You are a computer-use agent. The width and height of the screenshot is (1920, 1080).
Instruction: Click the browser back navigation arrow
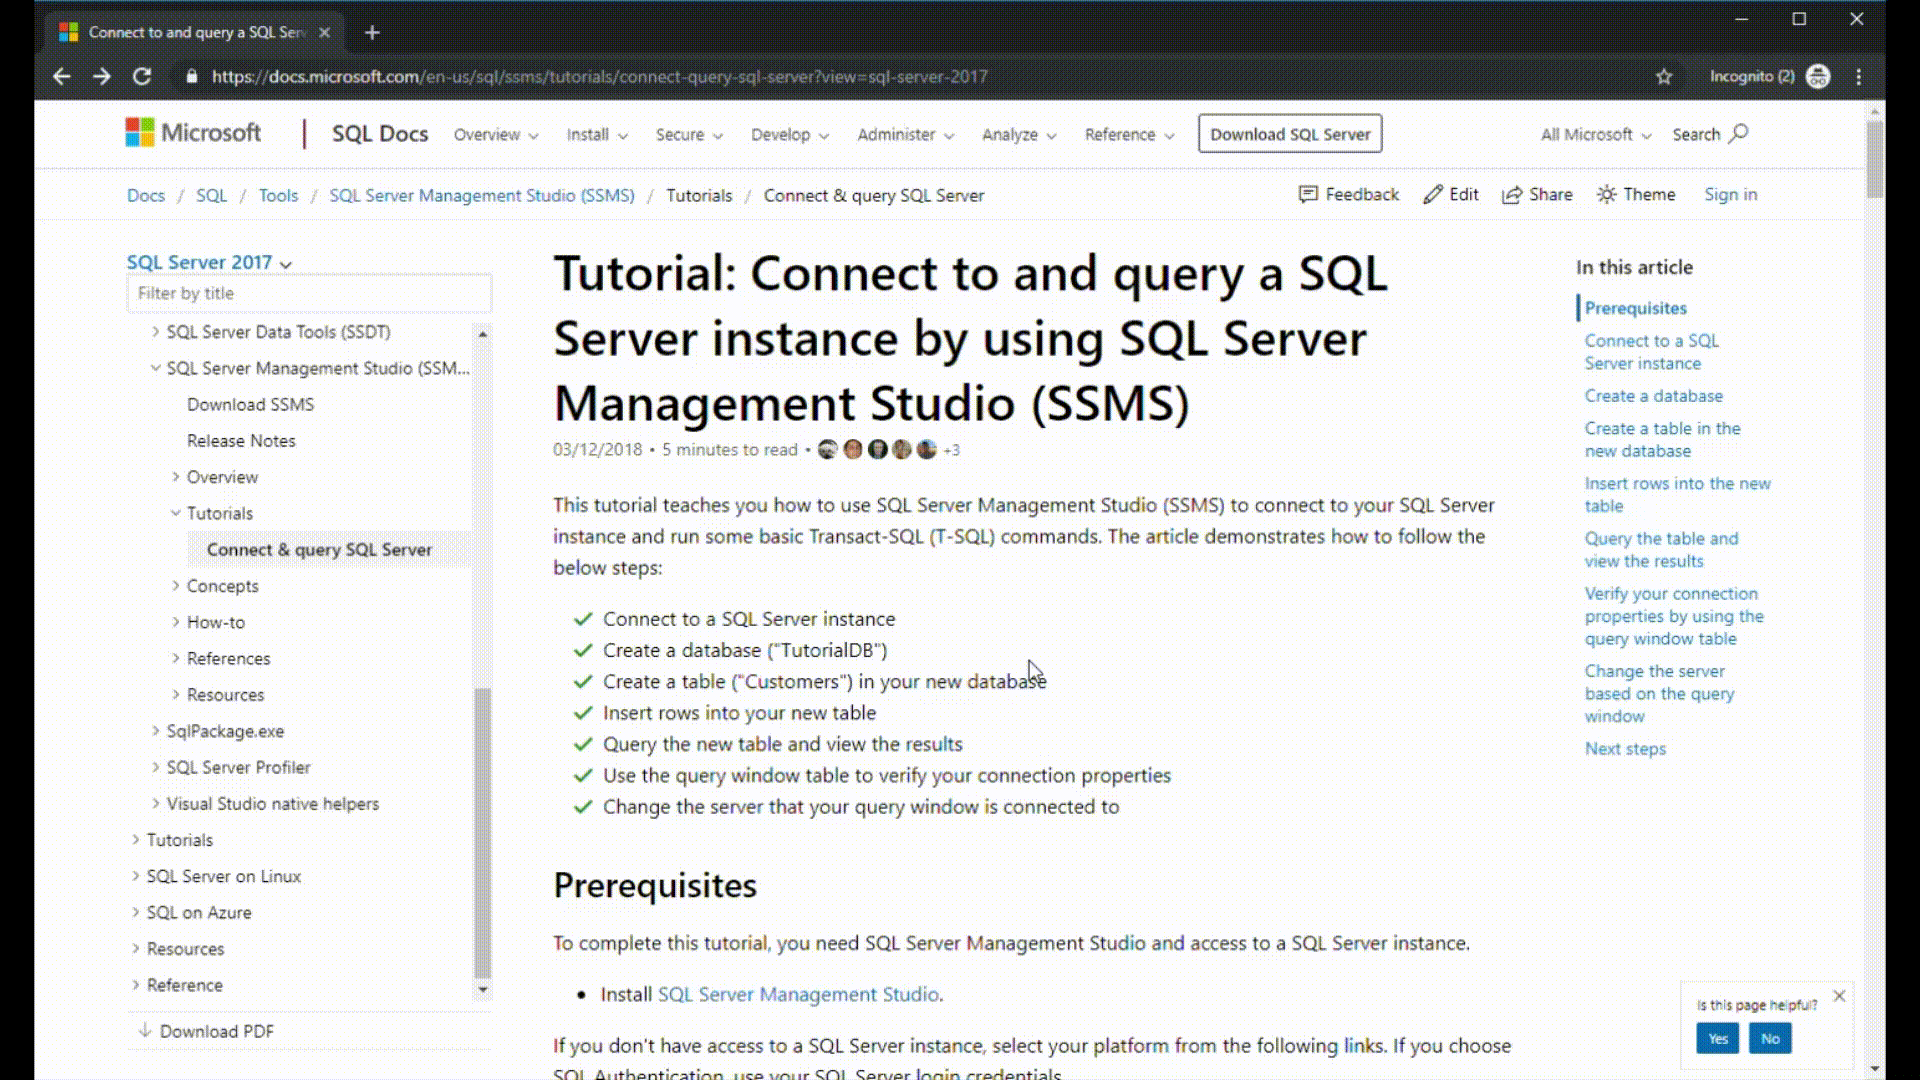click(x=61, y=76)
